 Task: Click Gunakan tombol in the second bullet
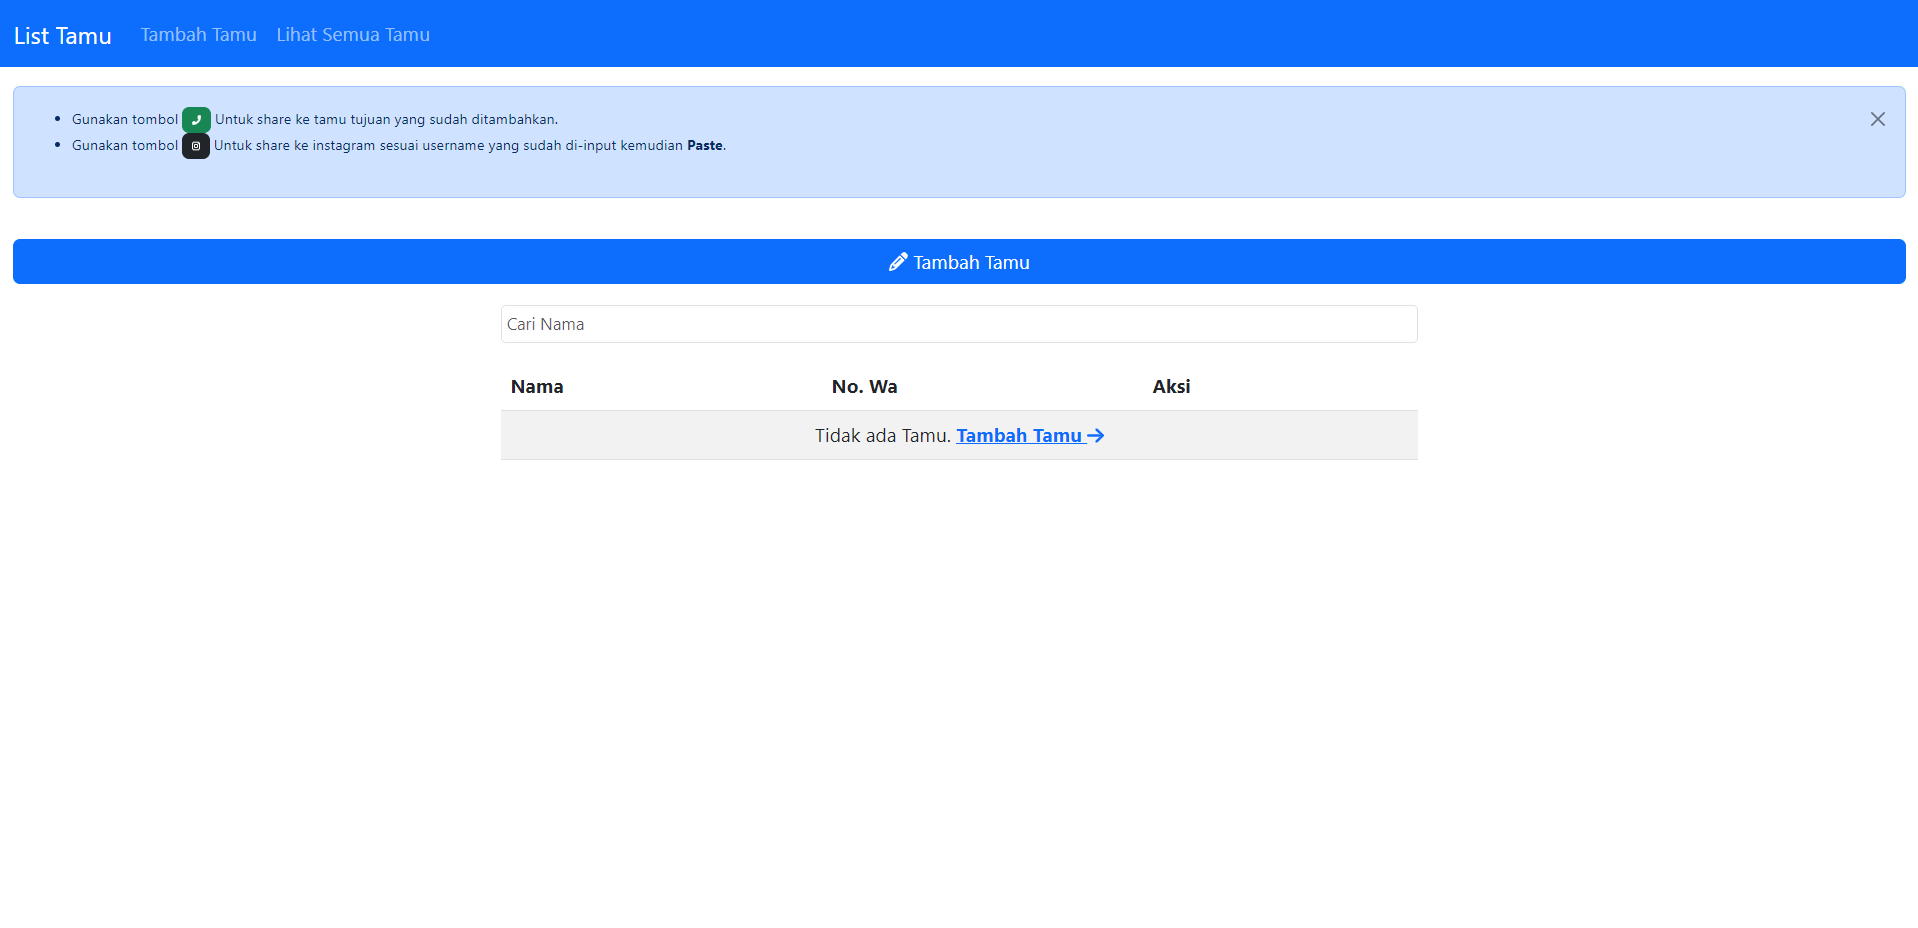[125, 146]
